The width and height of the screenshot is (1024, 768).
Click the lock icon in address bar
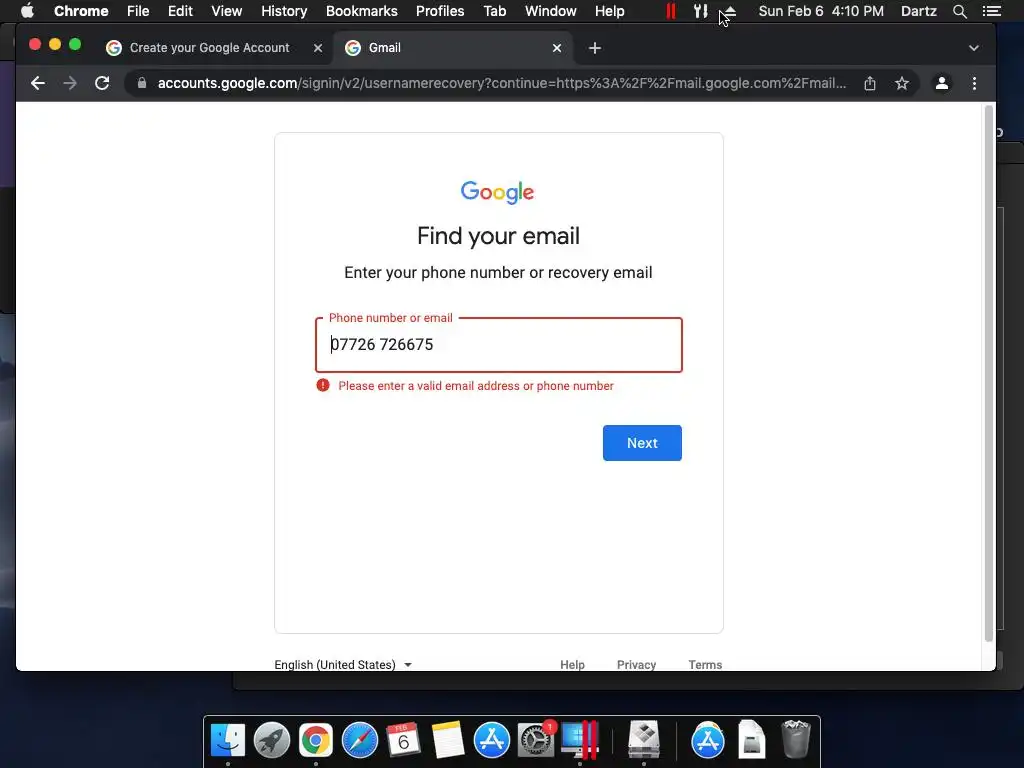click(x=142, y=83)
